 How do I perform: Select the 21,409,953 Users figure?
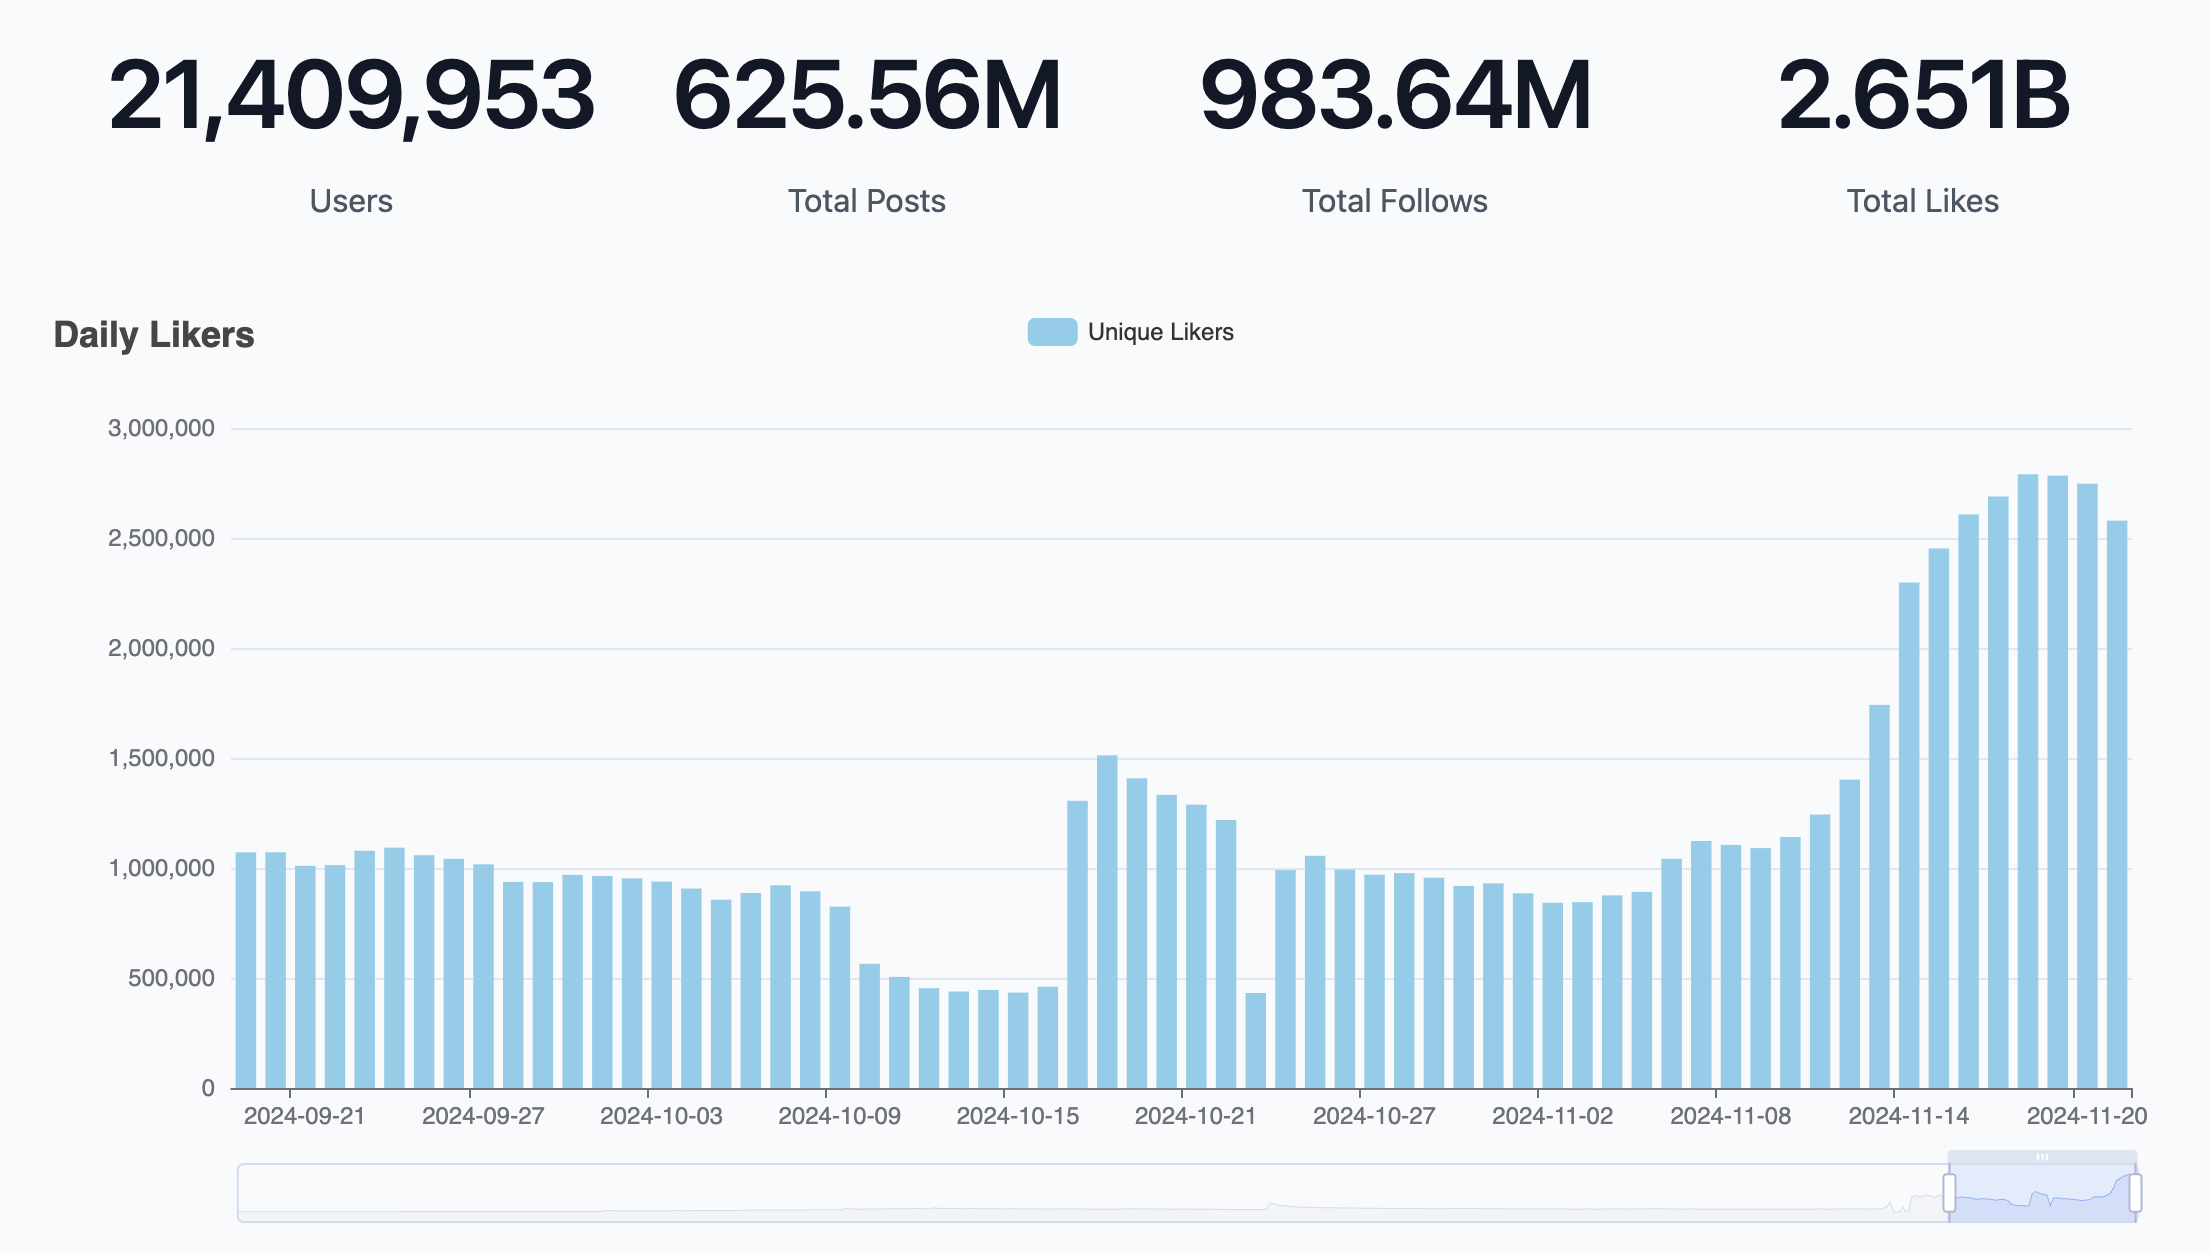pos(351,96)
